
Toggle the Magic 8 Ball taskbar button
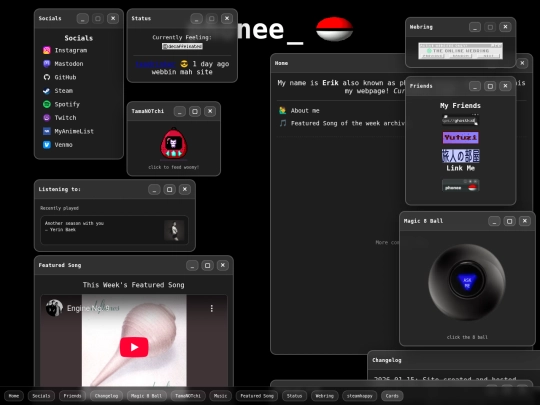pos(147,396)
